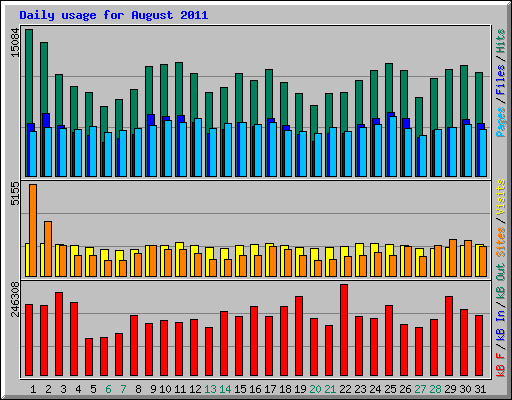The image size is (512, 400).
Task: Click day label 4 on x-axis
Action: [x=78, y=389]
